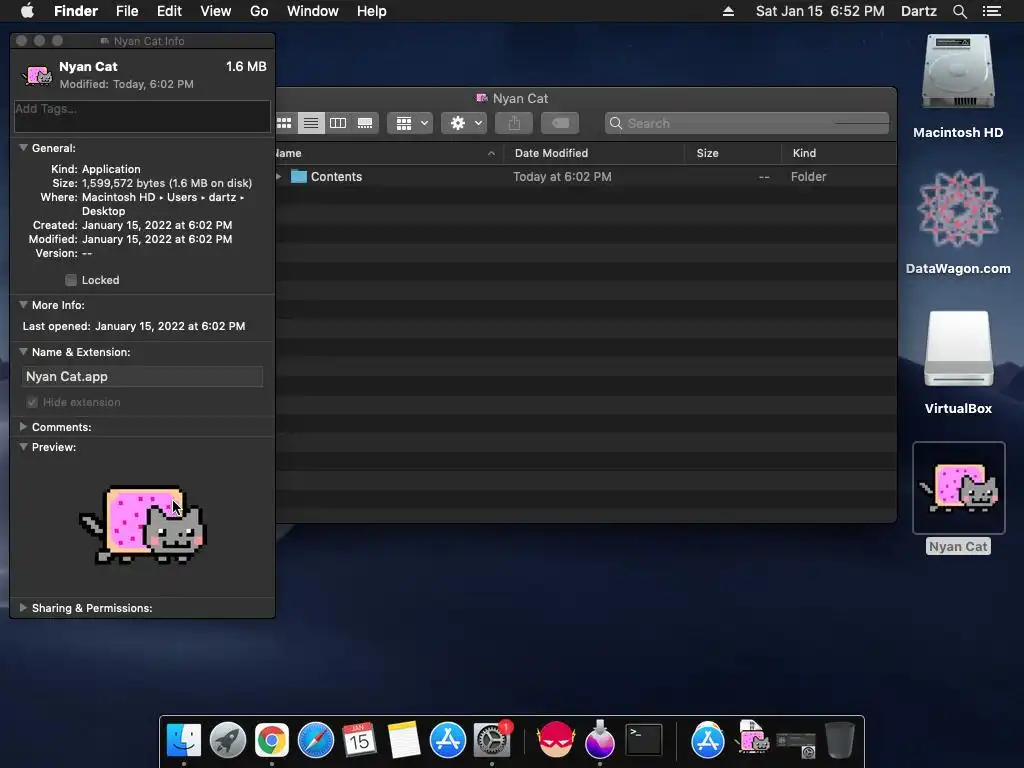Open the Apple menu
The image size is (1024, 768).
(27, 11)
